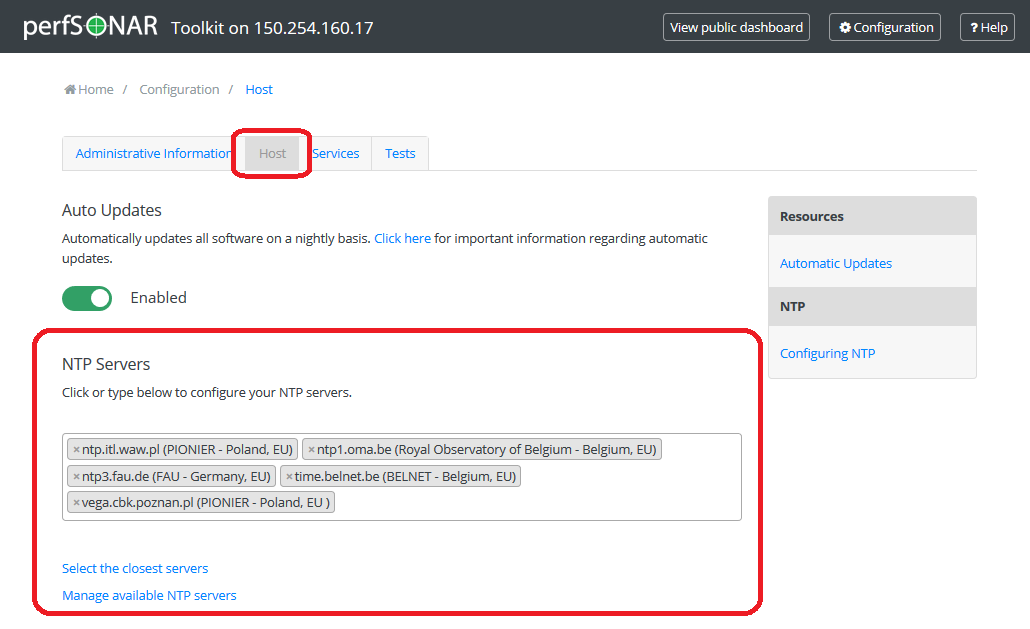Click Manage available NTP servers
This screenshot has width=1030, height=629.
tap(149, 596)
